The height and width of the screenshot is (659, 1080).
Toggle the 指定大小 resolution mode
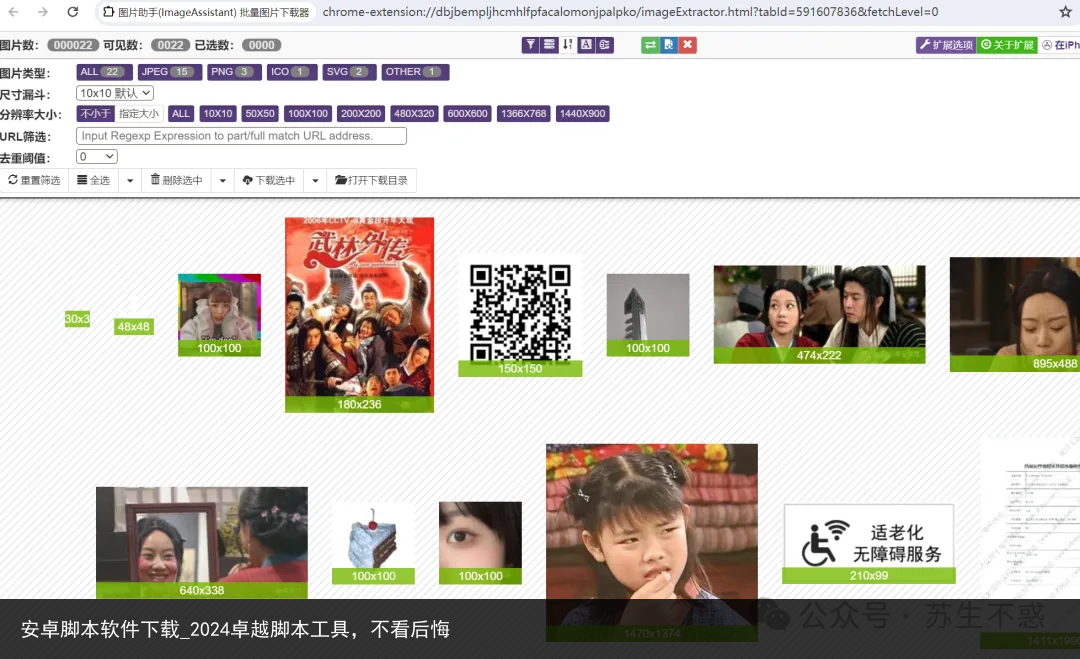pos(139,114)
